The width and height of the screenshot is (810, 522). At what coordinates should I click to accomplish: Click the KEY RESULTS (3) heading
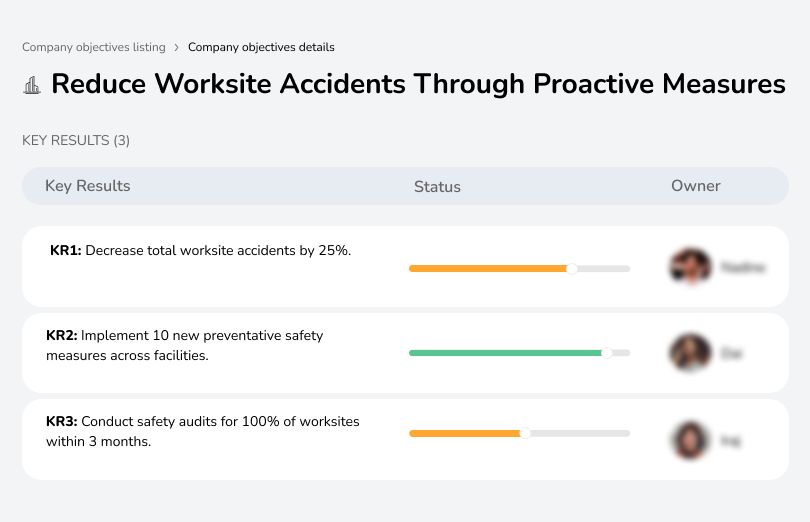(x=76, y=141)
